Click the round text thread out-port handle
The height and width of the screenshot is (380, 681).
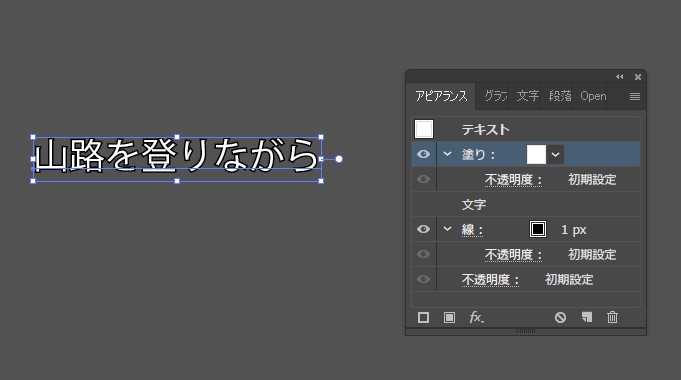pyautogui.click(x=339, y=159)
